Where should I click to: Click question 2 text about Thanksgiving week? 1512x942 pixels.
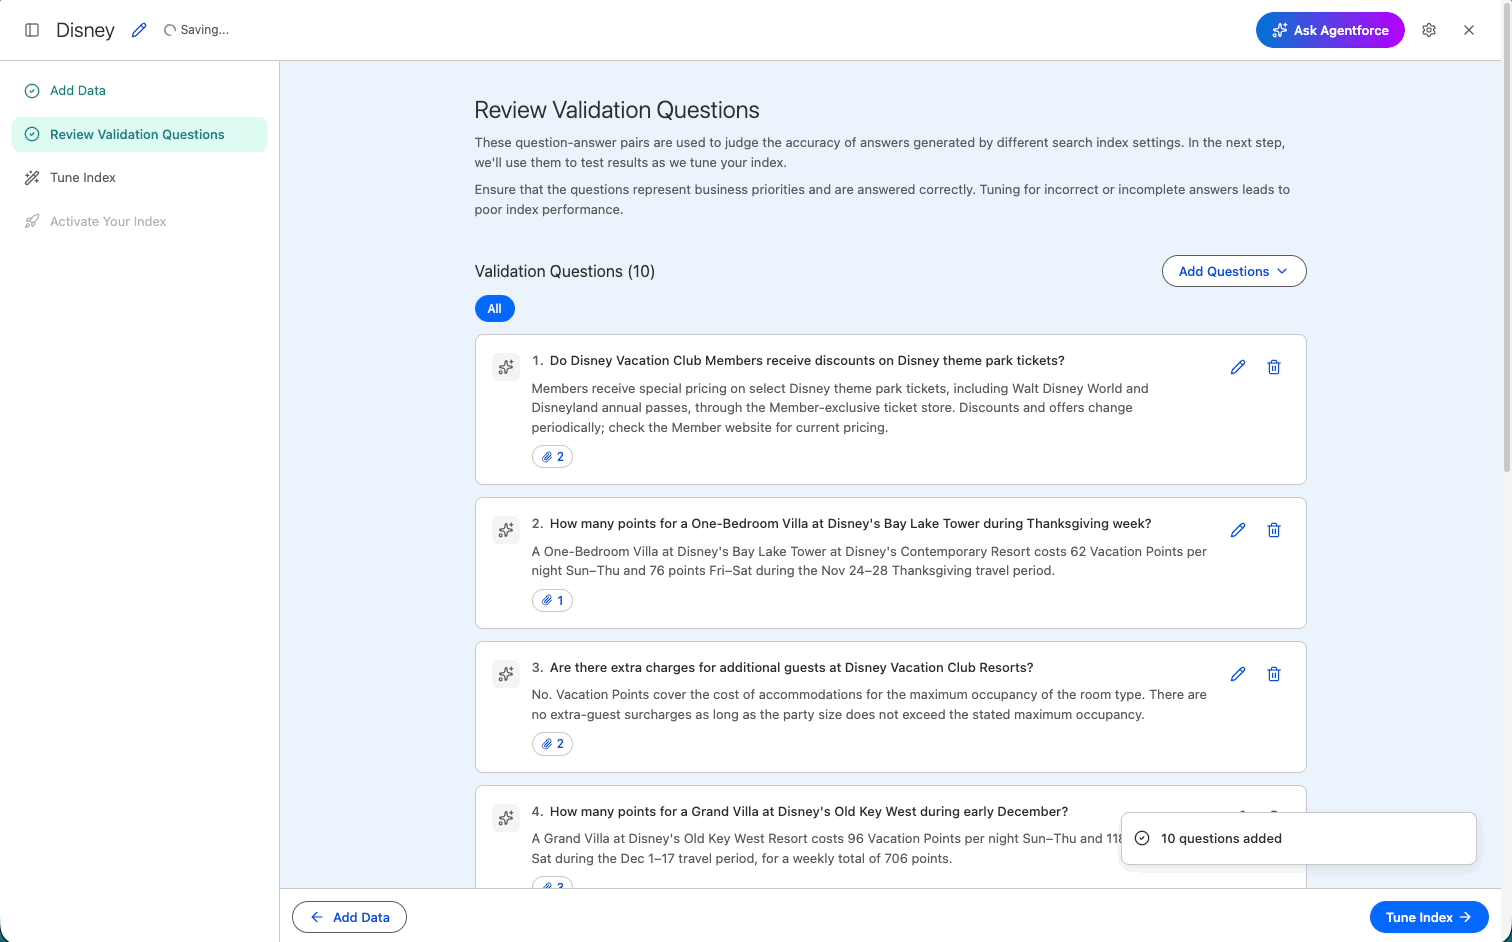[x=850, y=524]
